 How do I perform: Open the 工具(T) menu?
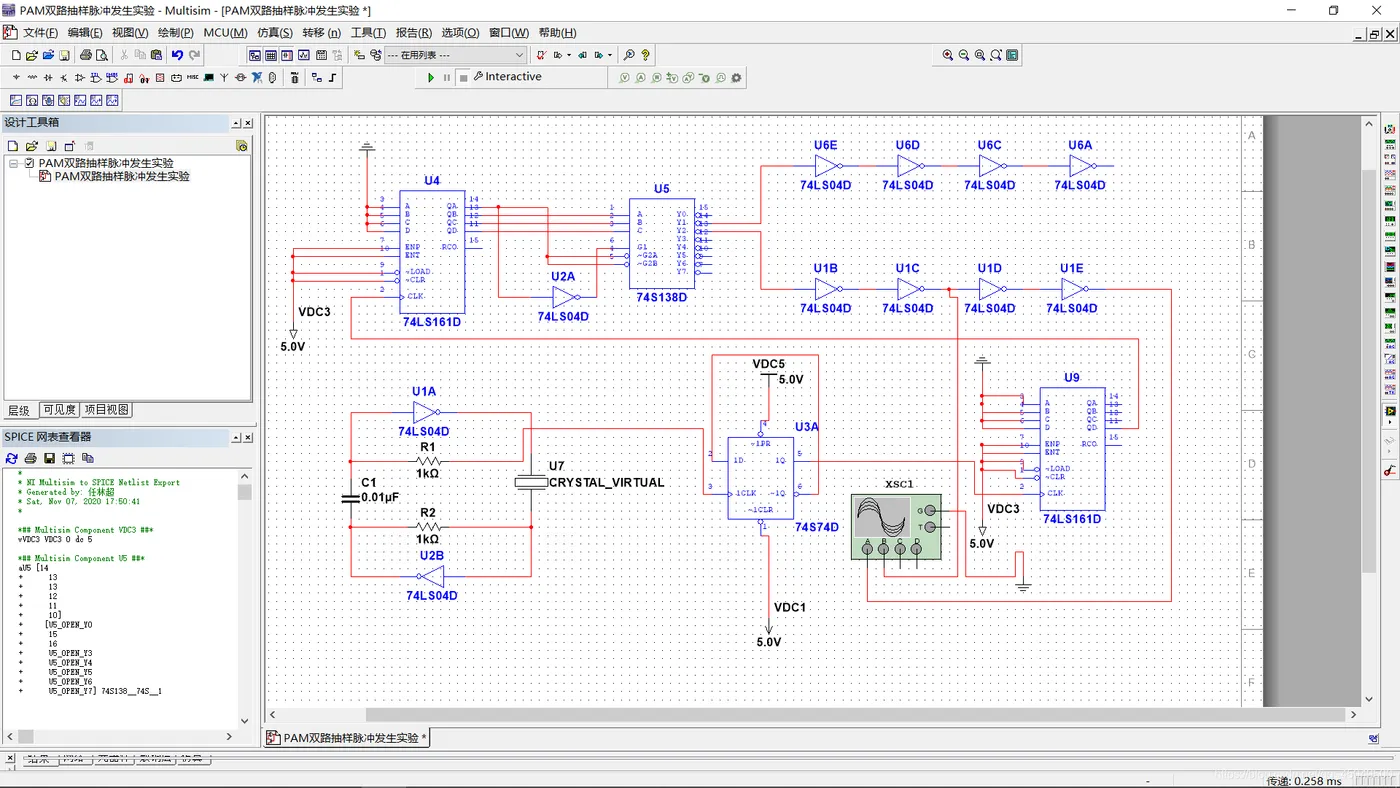tap(368, 33)
